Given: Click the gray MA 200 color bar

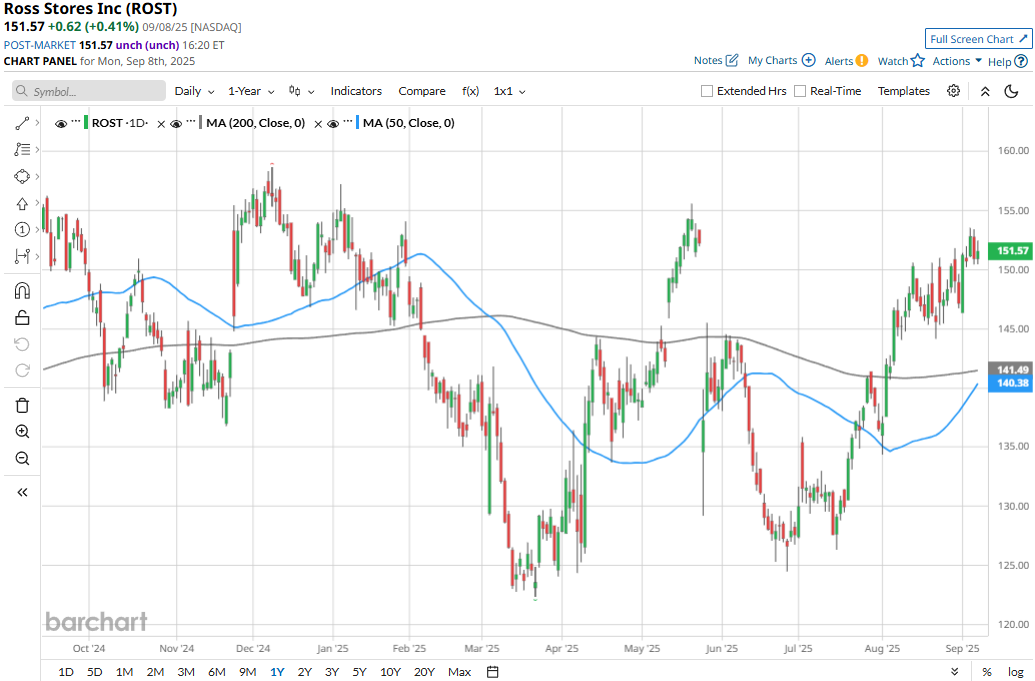Looking at the screenshot, I should tap(200, 123).
